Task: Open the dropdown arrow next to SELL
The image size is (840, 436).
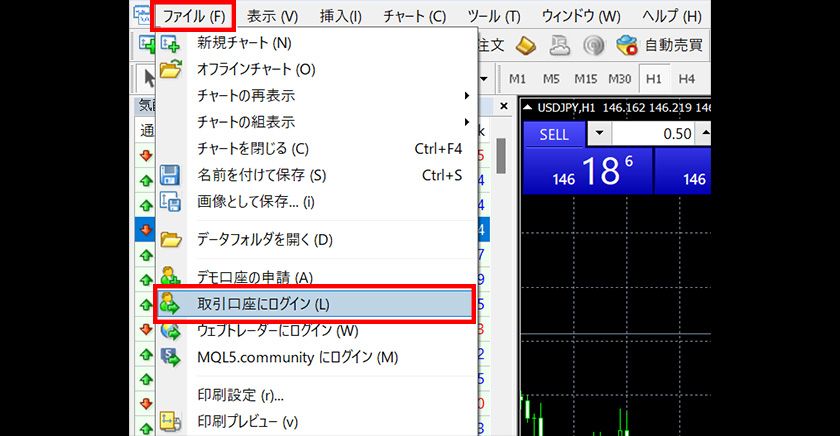Action: click(599, 133)
